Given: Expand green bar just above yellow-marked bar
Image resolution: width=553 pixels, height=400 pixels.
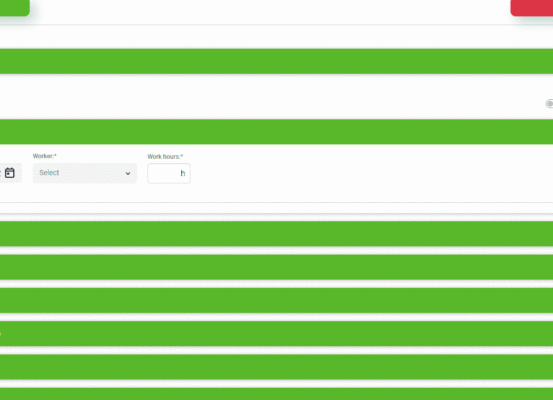Looking at the screenshot, I should (276, 300).
